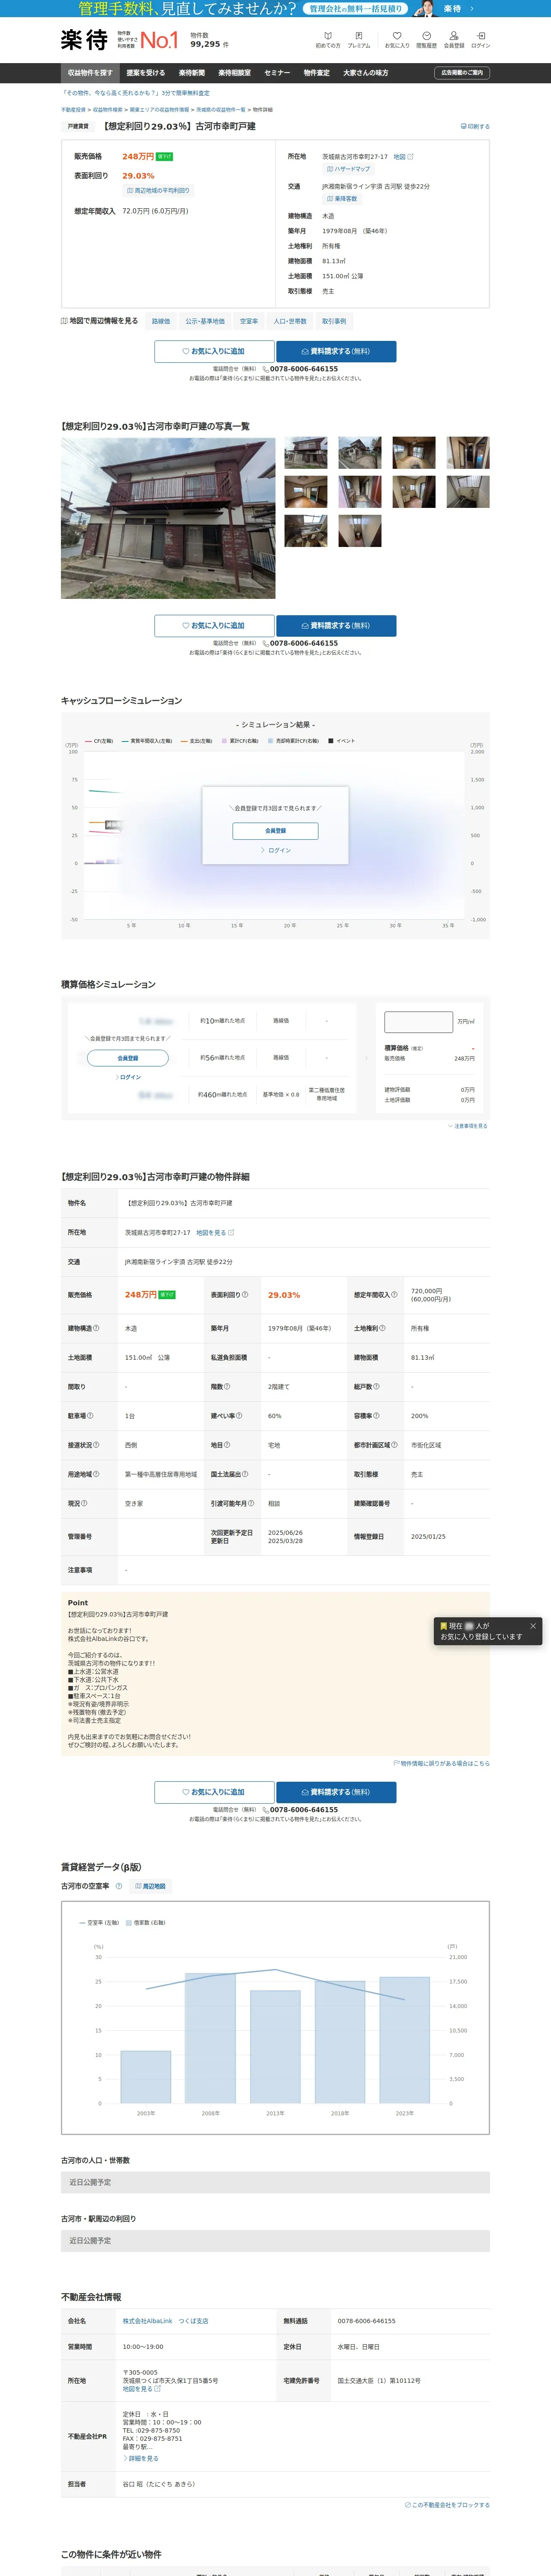Viewport: 551px width, 2576px height.
Task: Open 物件査定 navigation item
Action: [x=317, y=73]
